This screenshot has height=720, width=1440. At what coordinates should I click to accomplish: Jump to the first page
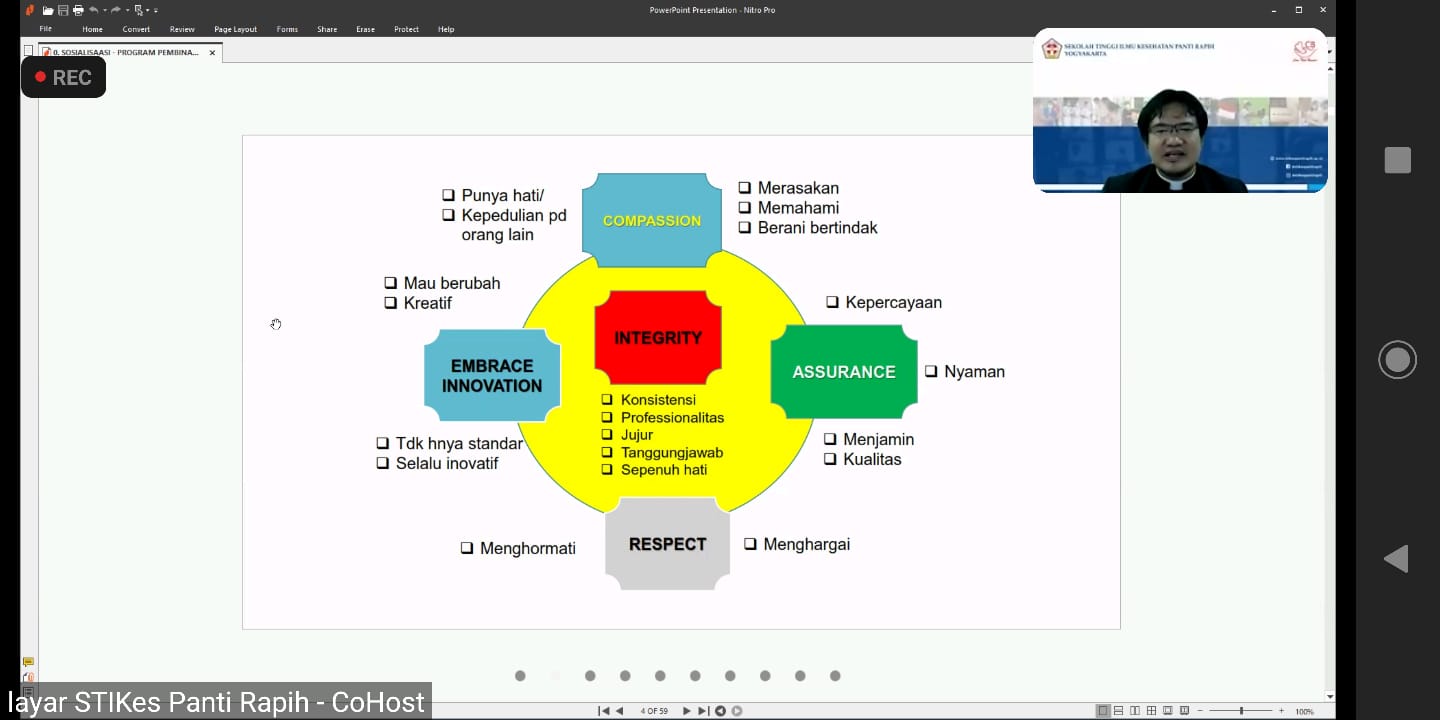tap(604, 711)
